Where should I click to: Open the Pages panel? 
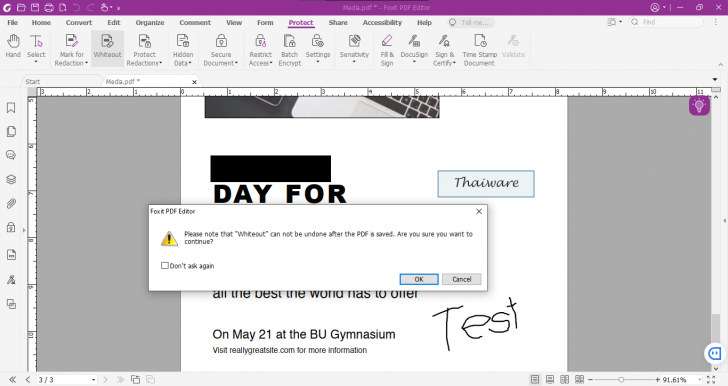click(11, 131)
